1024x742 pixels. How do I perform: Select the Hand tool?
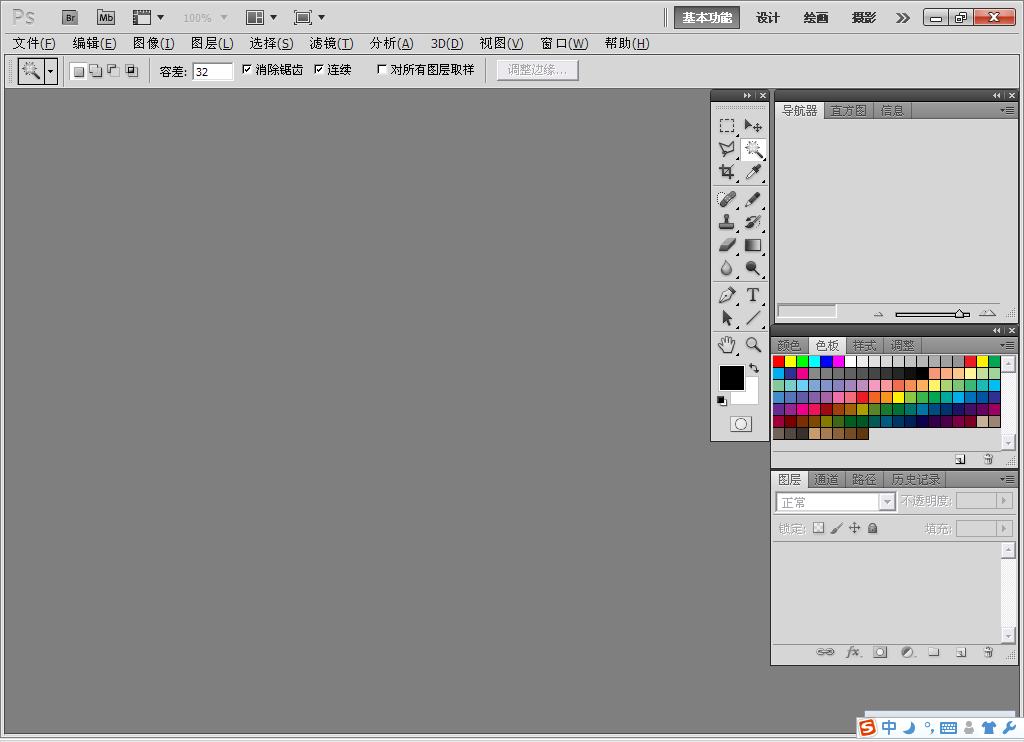coord(727,345)
